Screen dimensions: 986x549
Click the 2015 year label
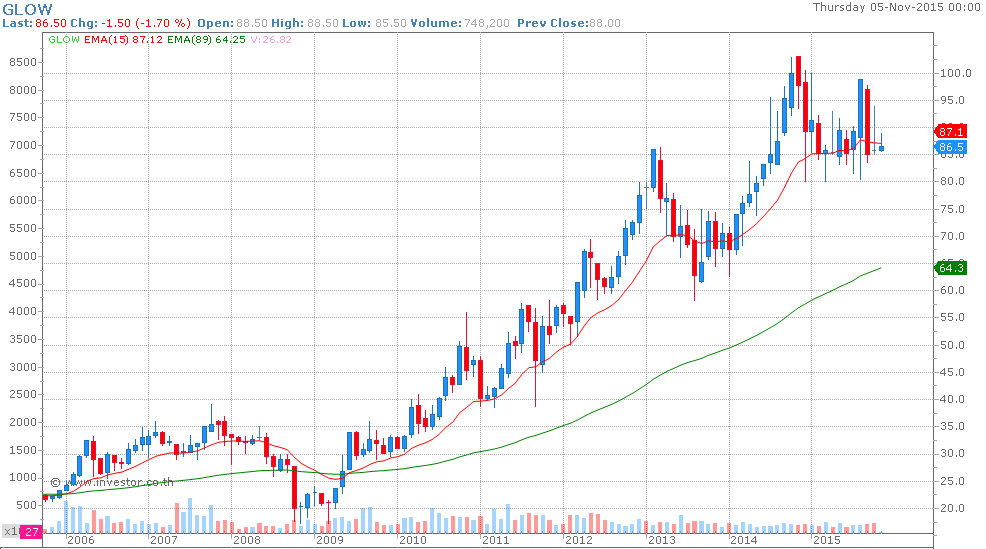pyautogui.click(x=826, y=540)
